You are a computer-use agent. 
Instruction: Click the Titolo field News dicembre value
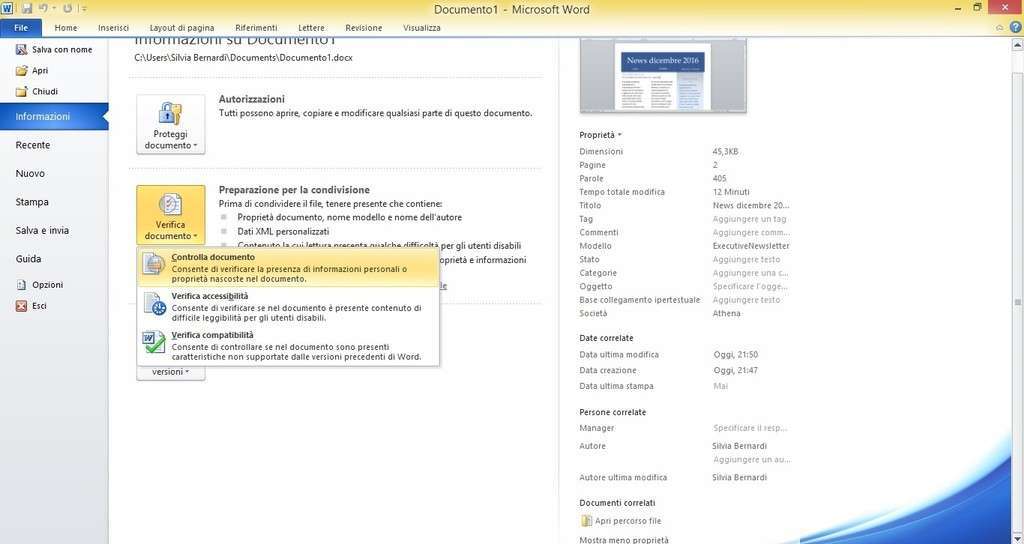[x=750, y=205]
